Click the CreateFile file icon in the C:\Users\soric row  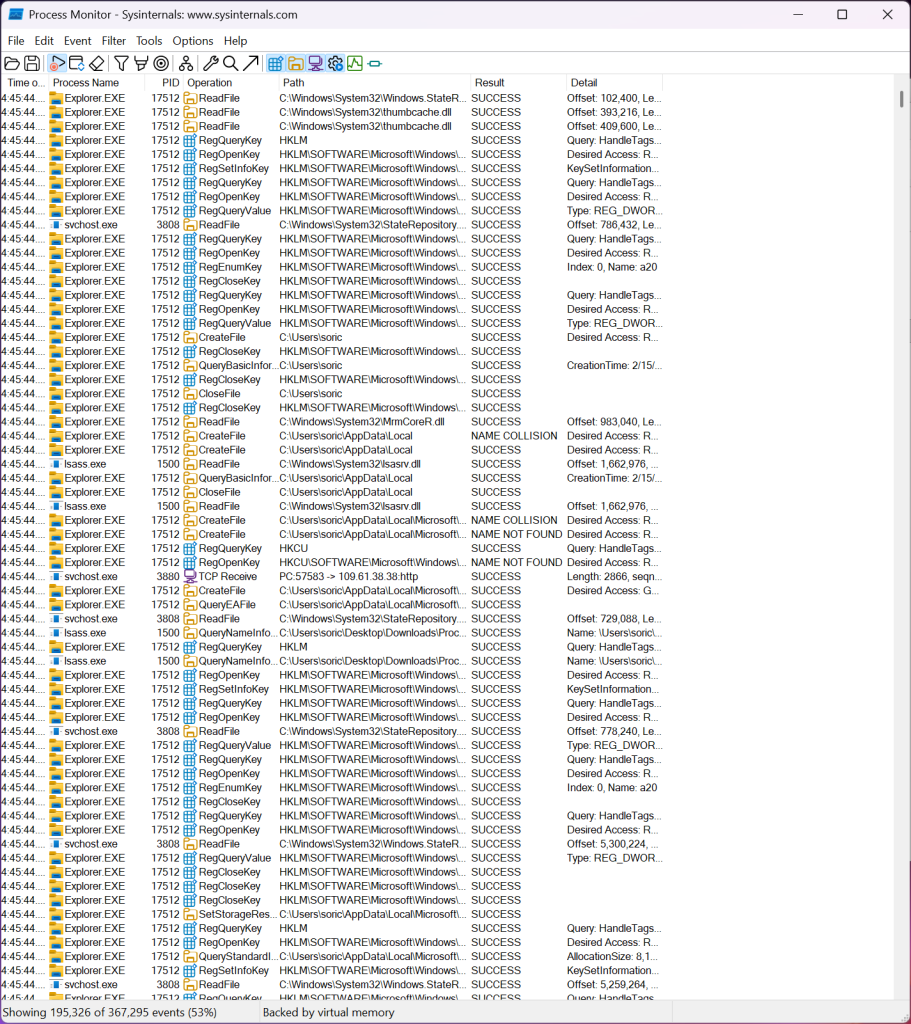(190, 338)
